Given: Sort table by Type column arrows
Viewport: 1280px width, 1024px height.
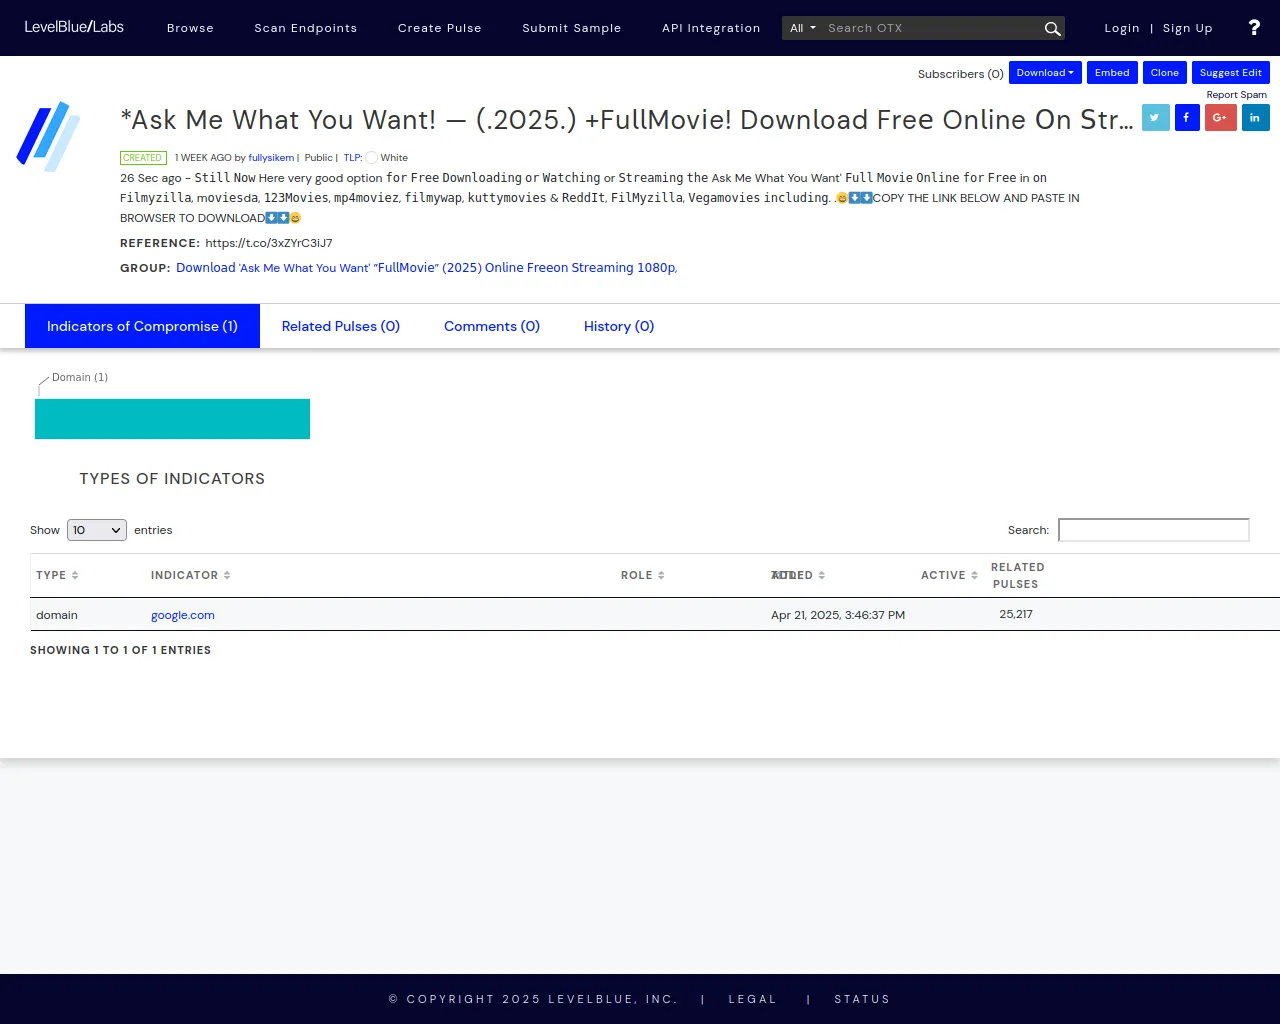Looking at the screenshot, I should click(75, 575).
